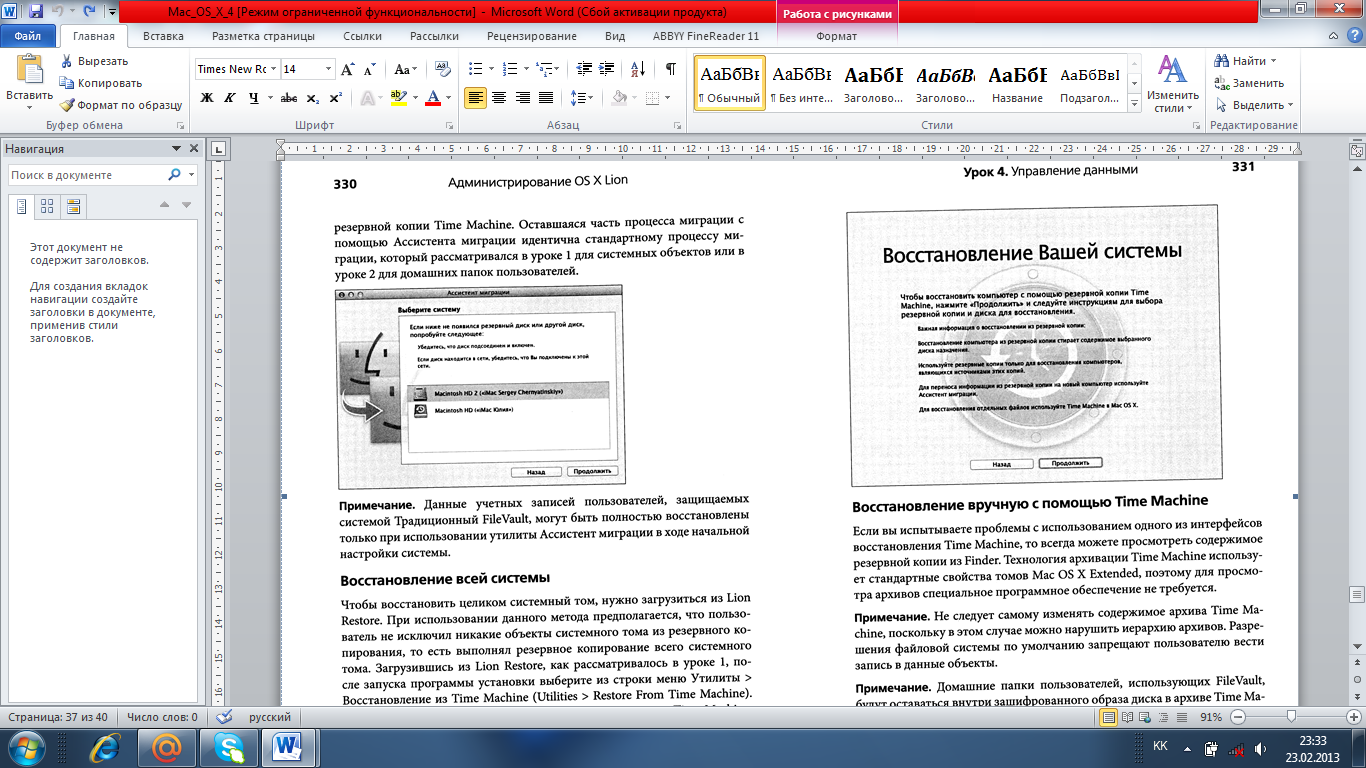Viewport: 1366px width, 768px height.
Task: Save the document from the quick access toolbar
Action: click(37, 12)
